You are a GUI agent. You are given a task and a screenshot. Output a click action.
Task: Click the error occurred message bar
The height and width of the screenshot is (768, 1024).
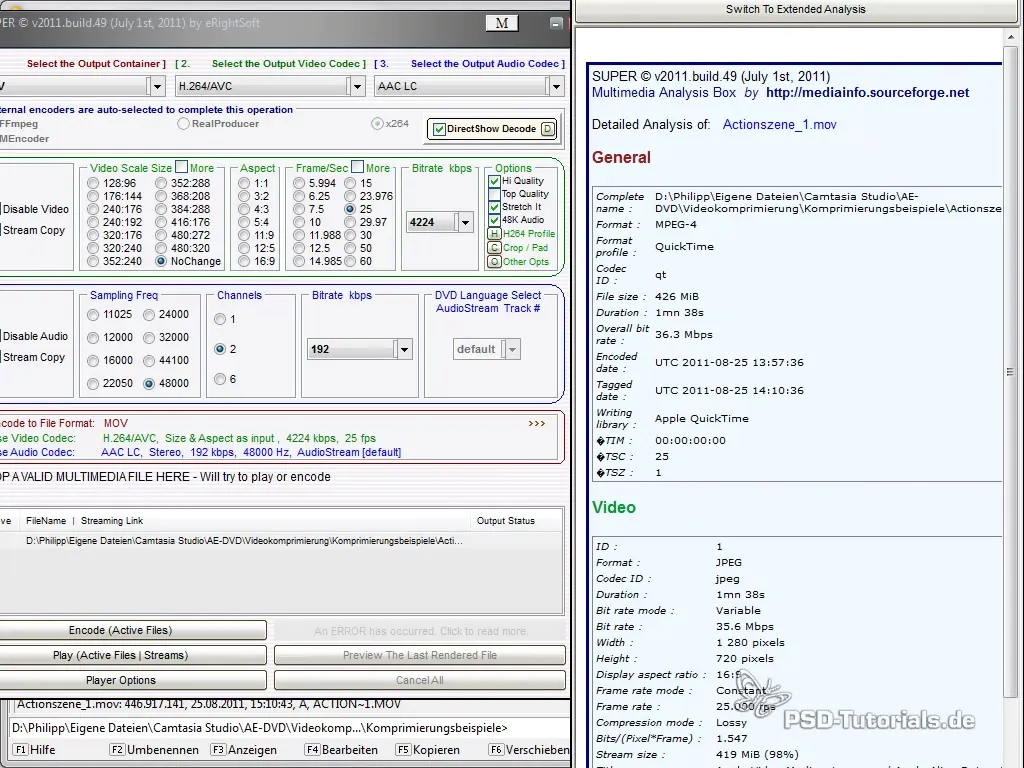pos(420,631)
